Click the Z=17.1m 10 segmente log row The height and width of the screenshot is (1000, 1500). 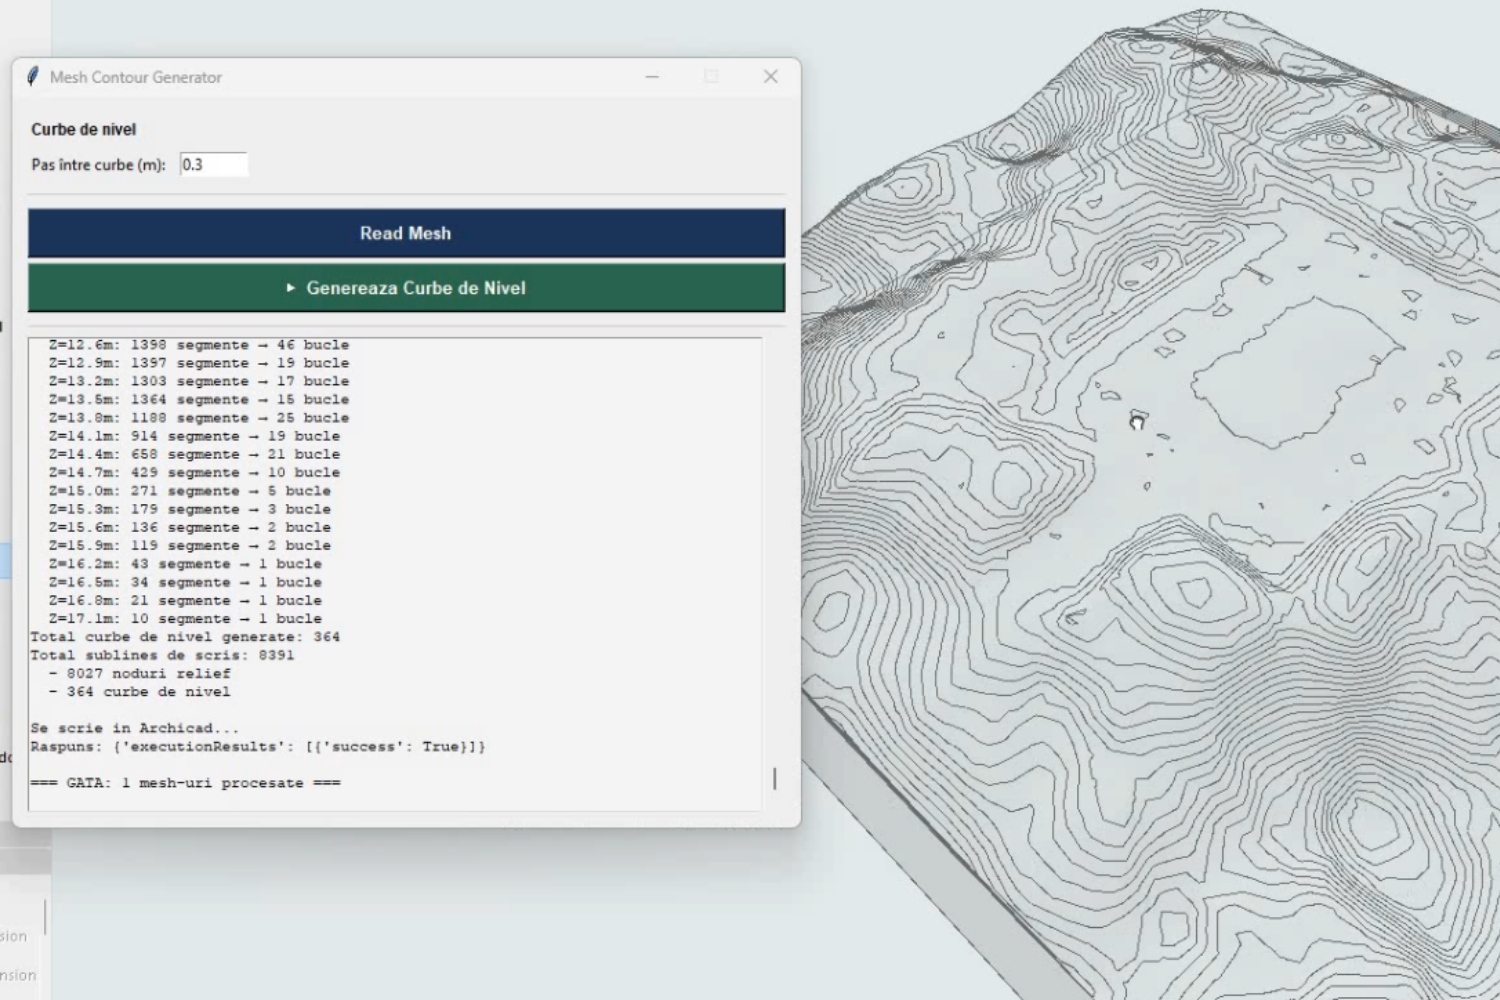coord(185,619)
